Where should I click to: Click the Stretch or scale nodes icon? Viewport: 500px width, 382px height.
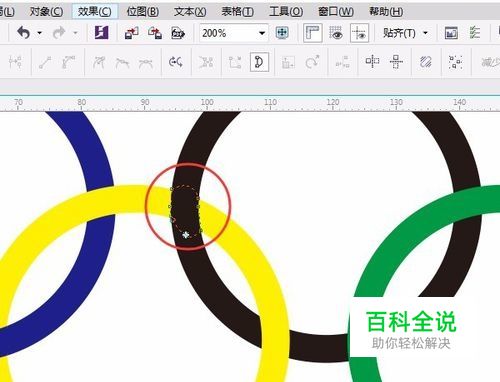288,62
